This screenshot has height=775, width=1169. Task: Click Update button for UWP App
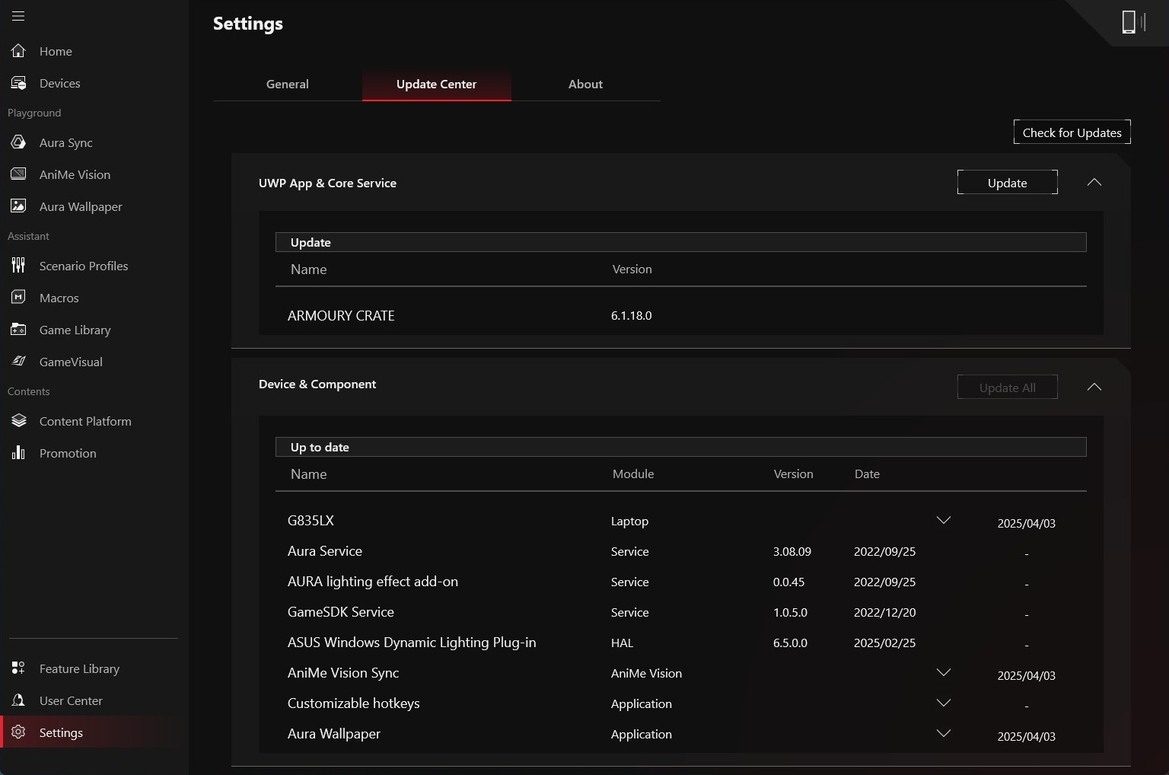1007,183
